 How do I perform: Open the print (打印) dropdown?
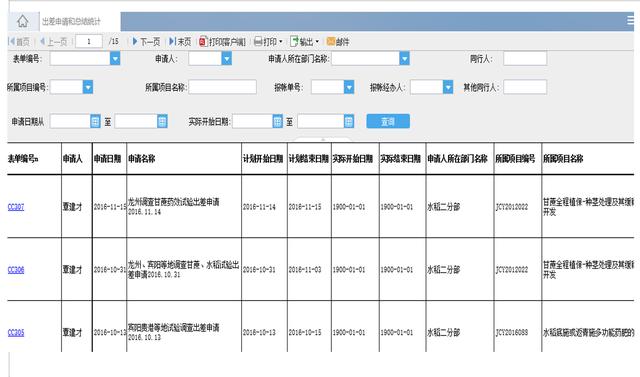pos(268,42)
